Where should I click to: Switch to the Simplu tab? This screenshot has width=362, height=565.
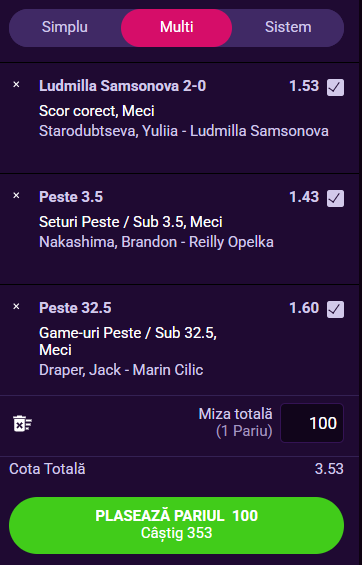pyautogui.click(x=65, y=27)
